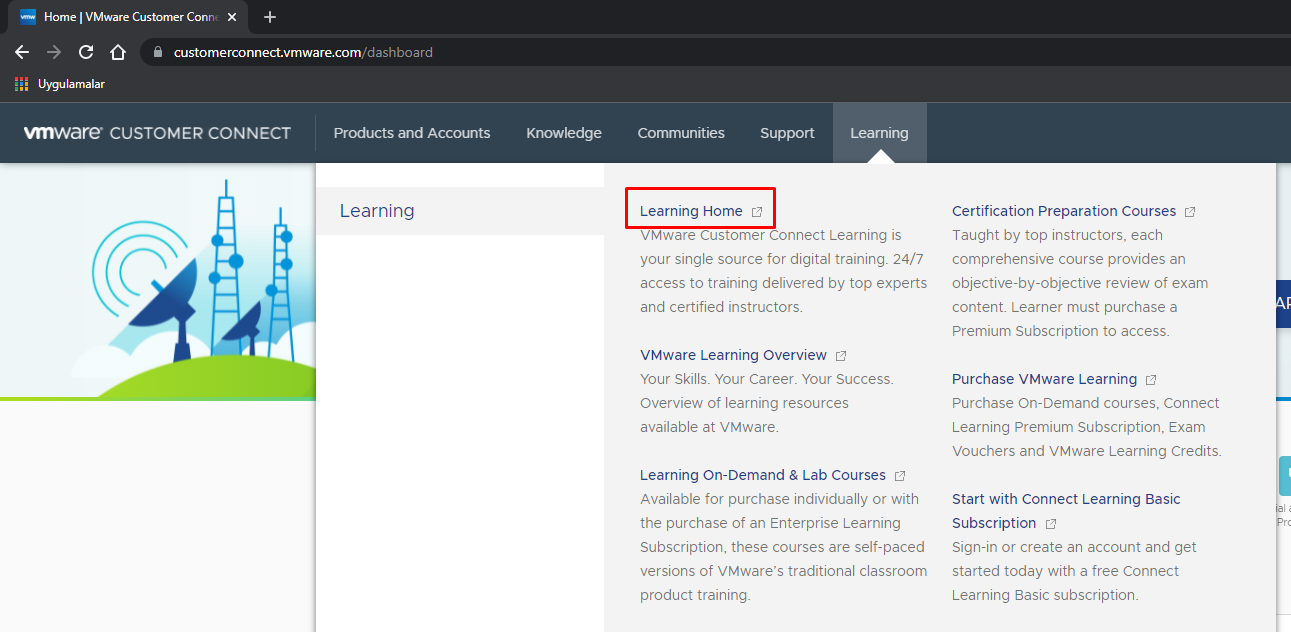Open Start with Connect Learning Basic Subscription
This screenshot has width=1291, height=632.
click(x=1066, y=511)
